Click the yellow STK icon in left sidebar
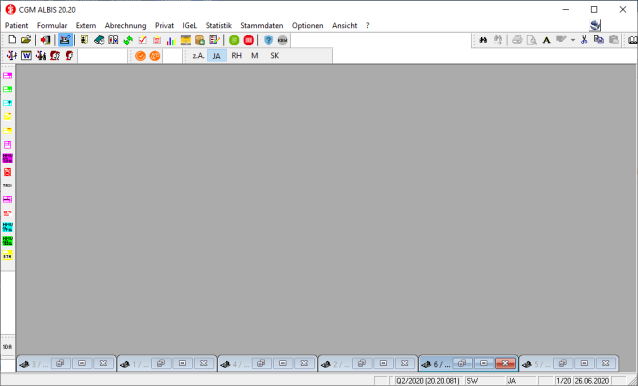Screen dimensions: 638x386 [7, 255]
